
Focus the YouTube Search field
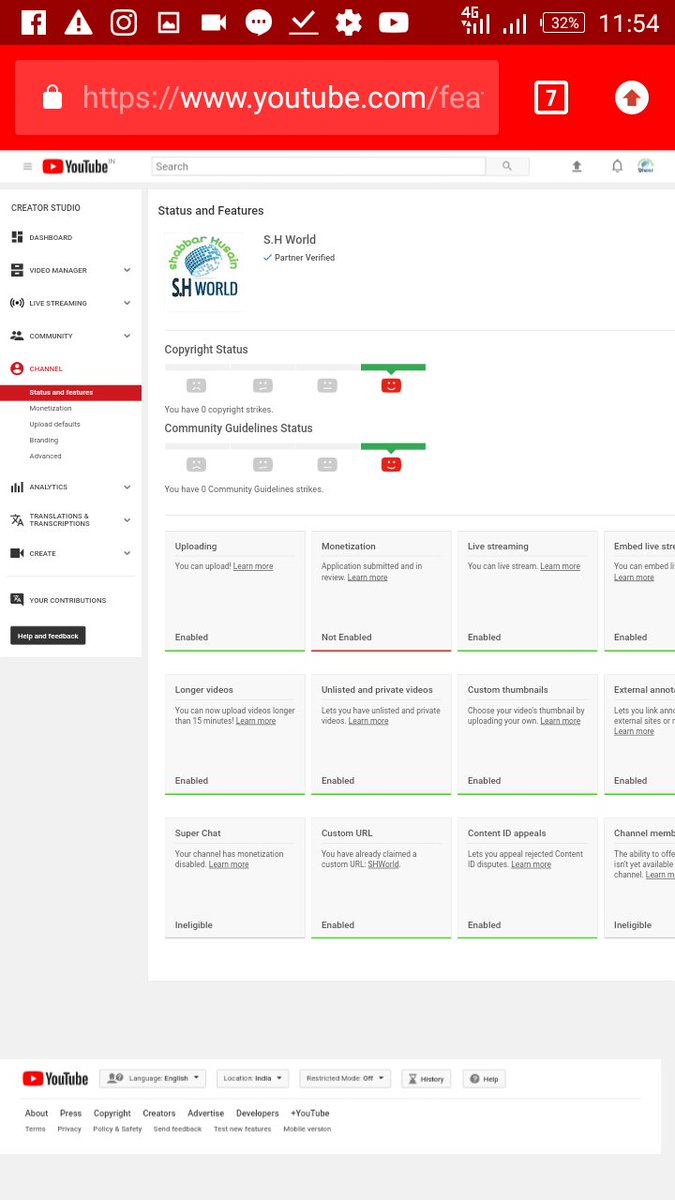pyautogui.click(x=318, y=167)
